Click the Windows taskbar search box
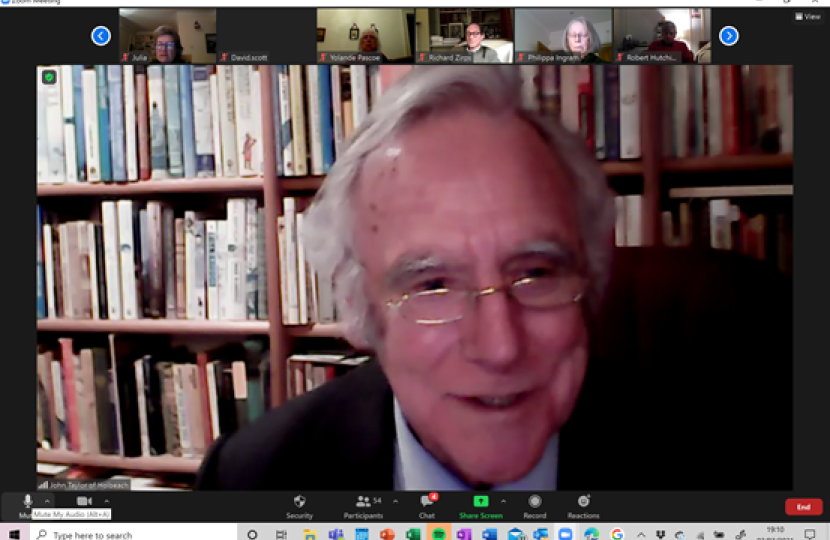830x540 pixels. (130, 534)
